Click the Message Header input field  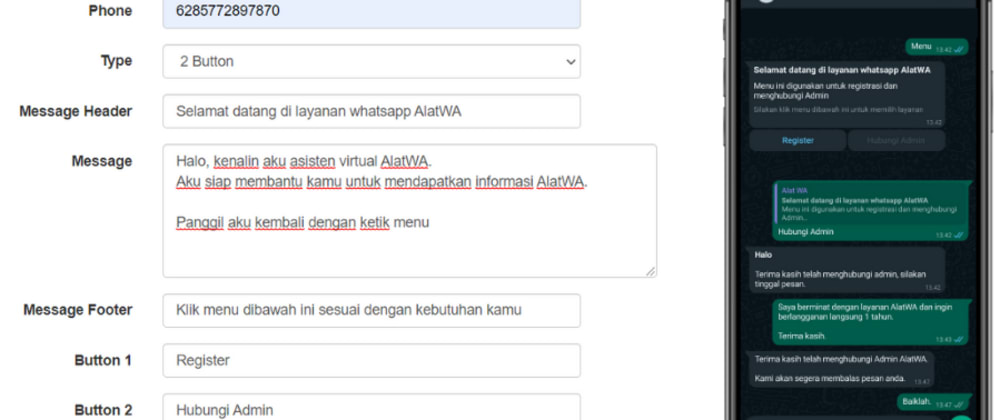tap(371, 112)
